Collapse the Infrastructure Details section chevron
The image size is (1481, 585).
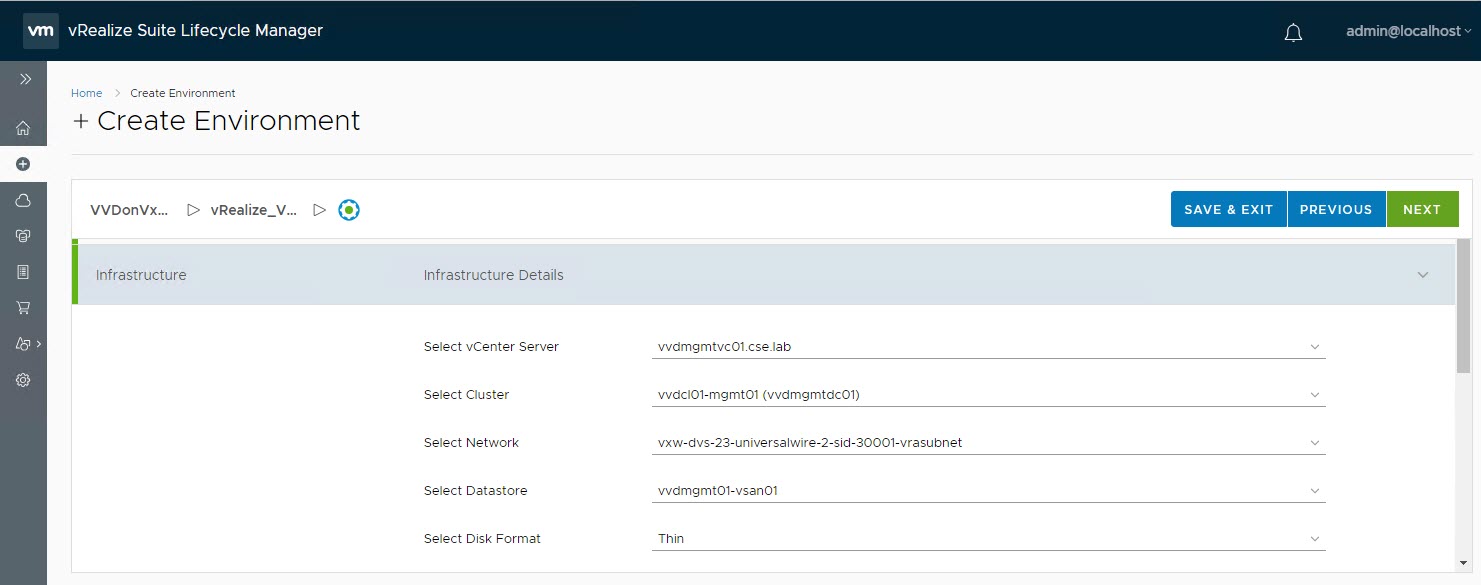1422,275
